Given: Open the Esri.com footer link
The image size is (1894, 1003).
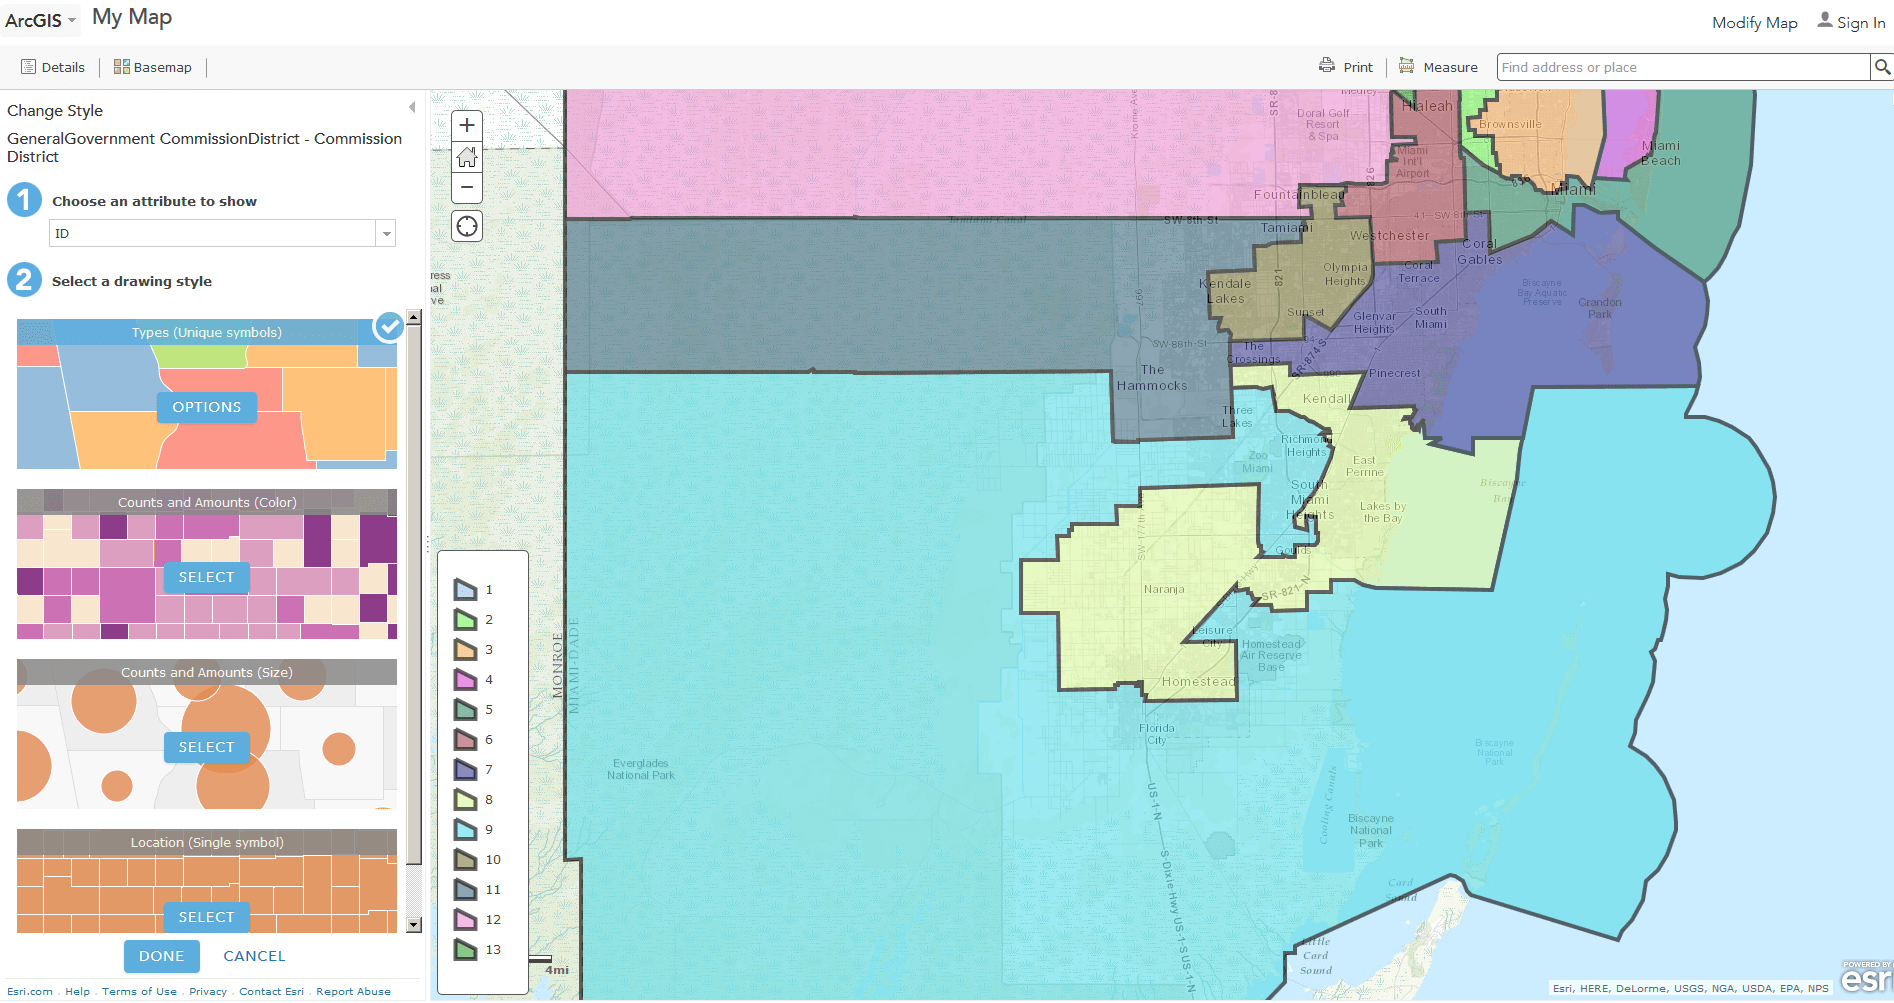Looking at the screenshot, I should (30, 992).
